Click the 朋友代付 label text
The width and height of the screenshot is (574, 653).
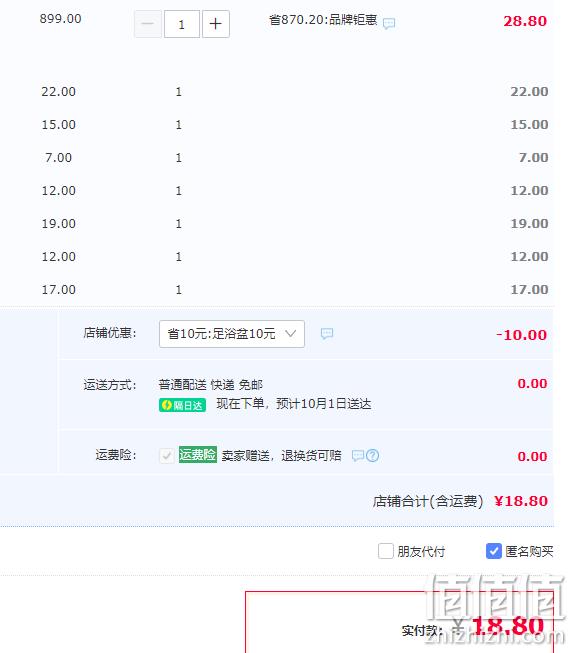(x=421, y=551)
